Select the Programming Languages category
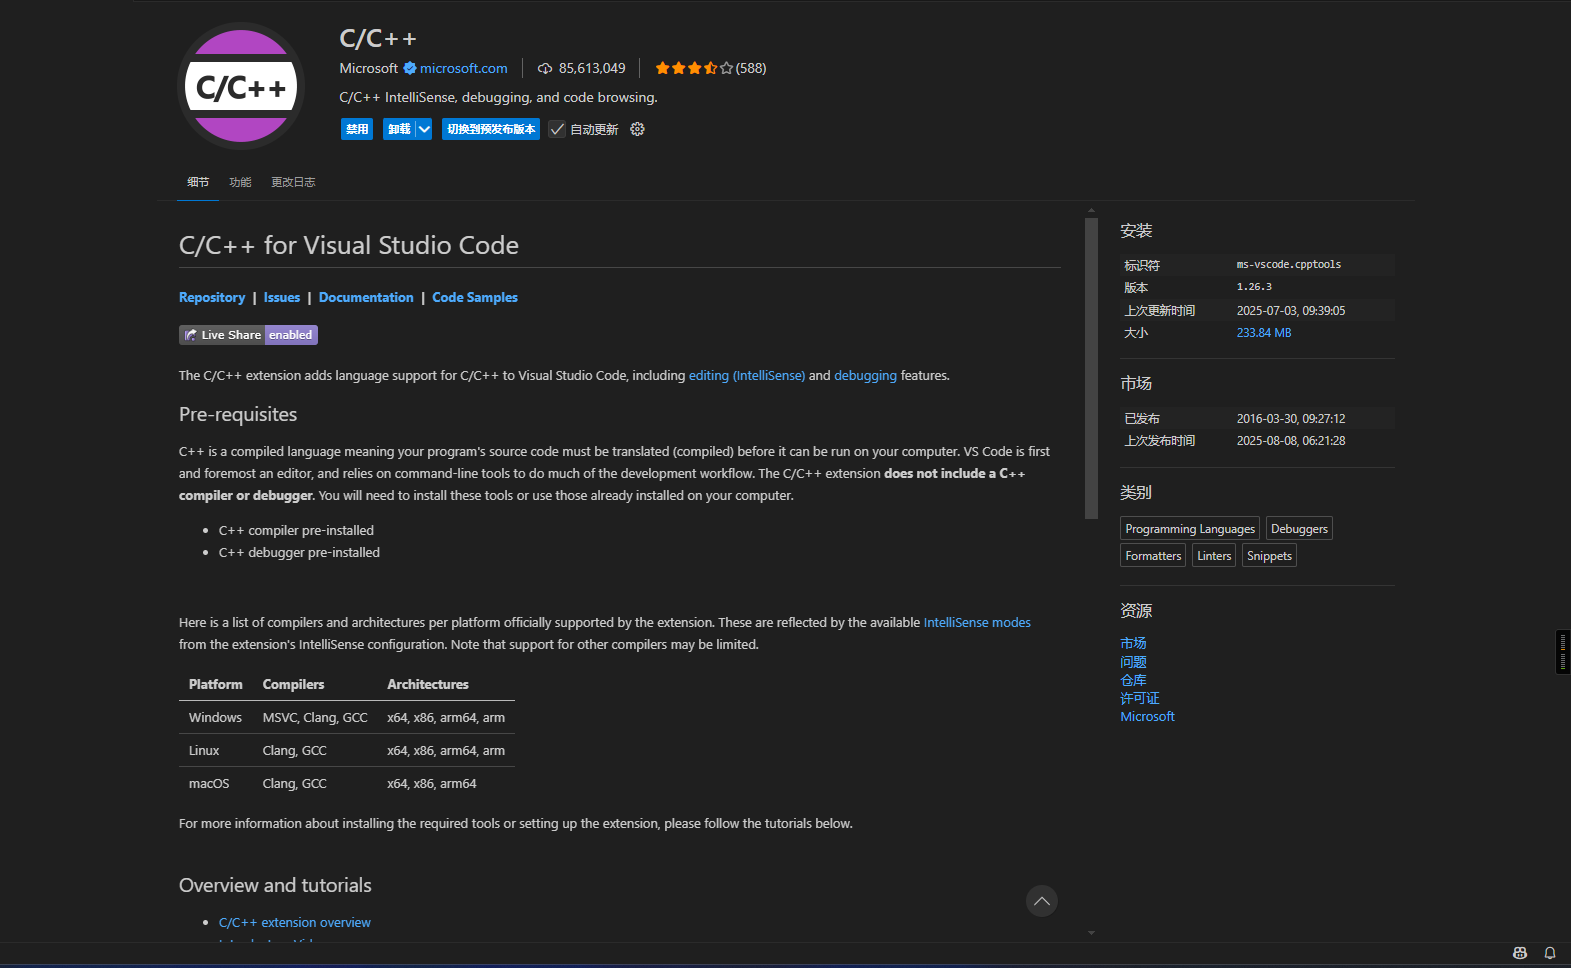Screen dimensions: 1571x968 point(1190,529)
